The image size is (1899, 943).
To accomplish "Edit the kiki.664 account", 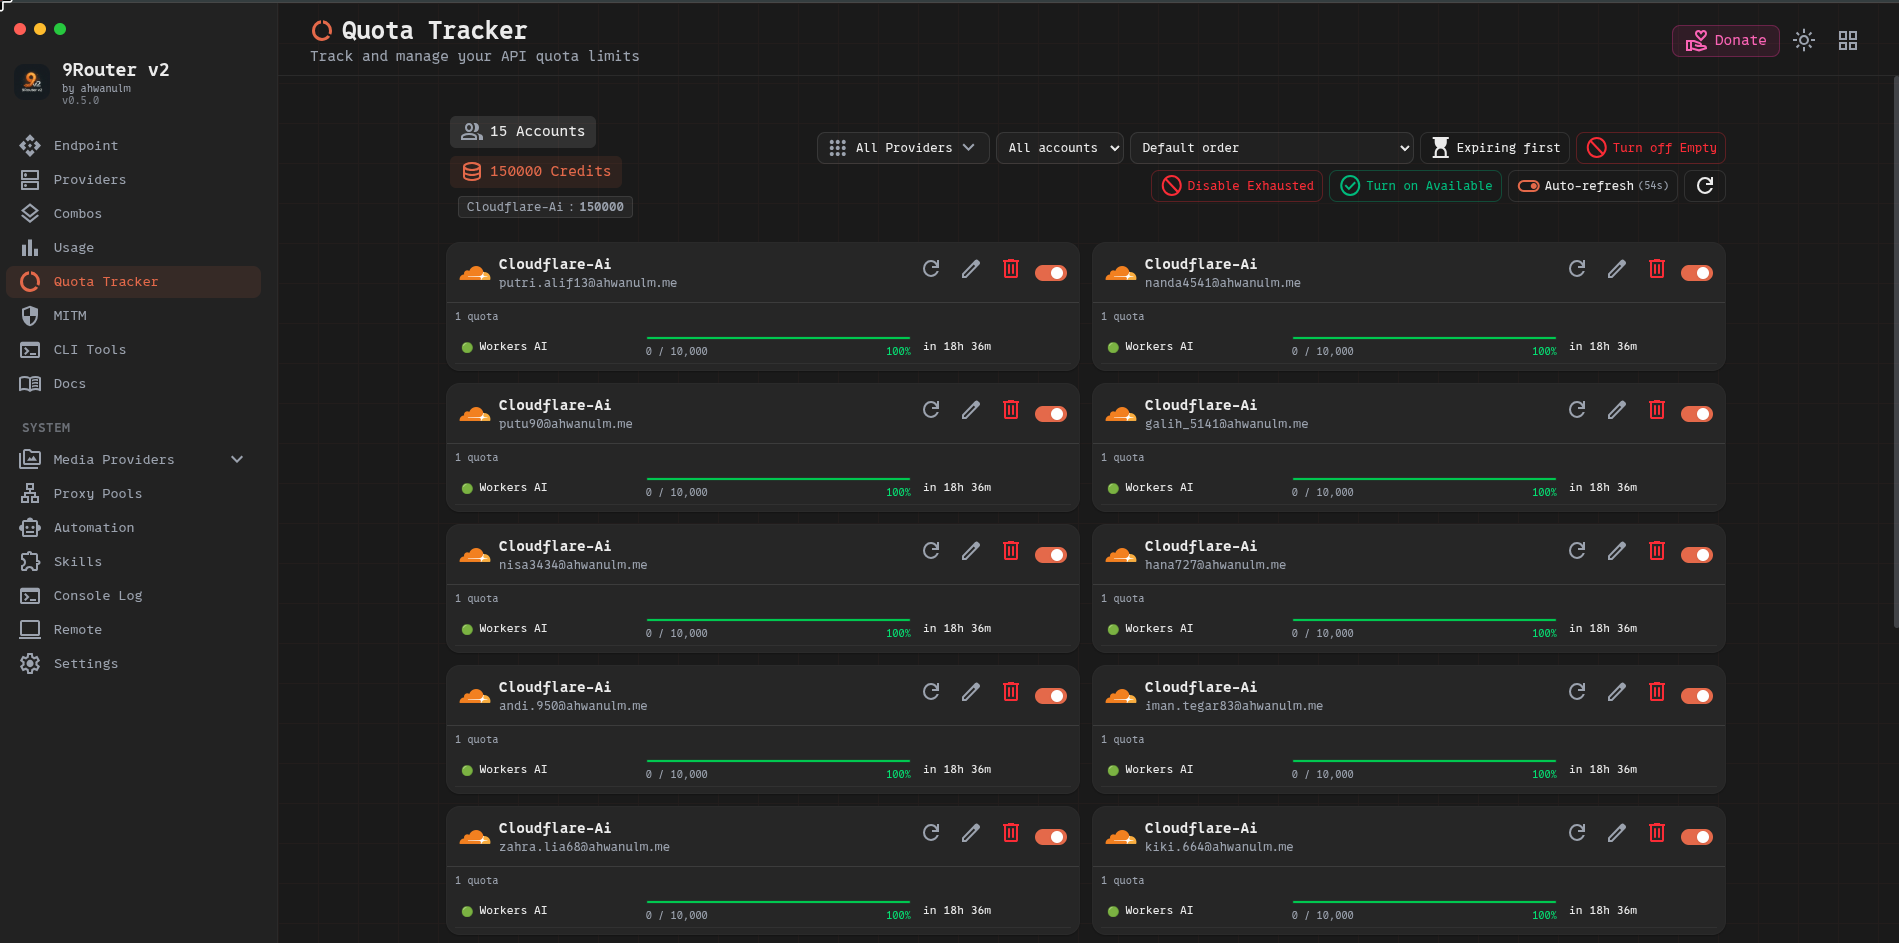I will pyautogui.click(x=1617, y=833).
